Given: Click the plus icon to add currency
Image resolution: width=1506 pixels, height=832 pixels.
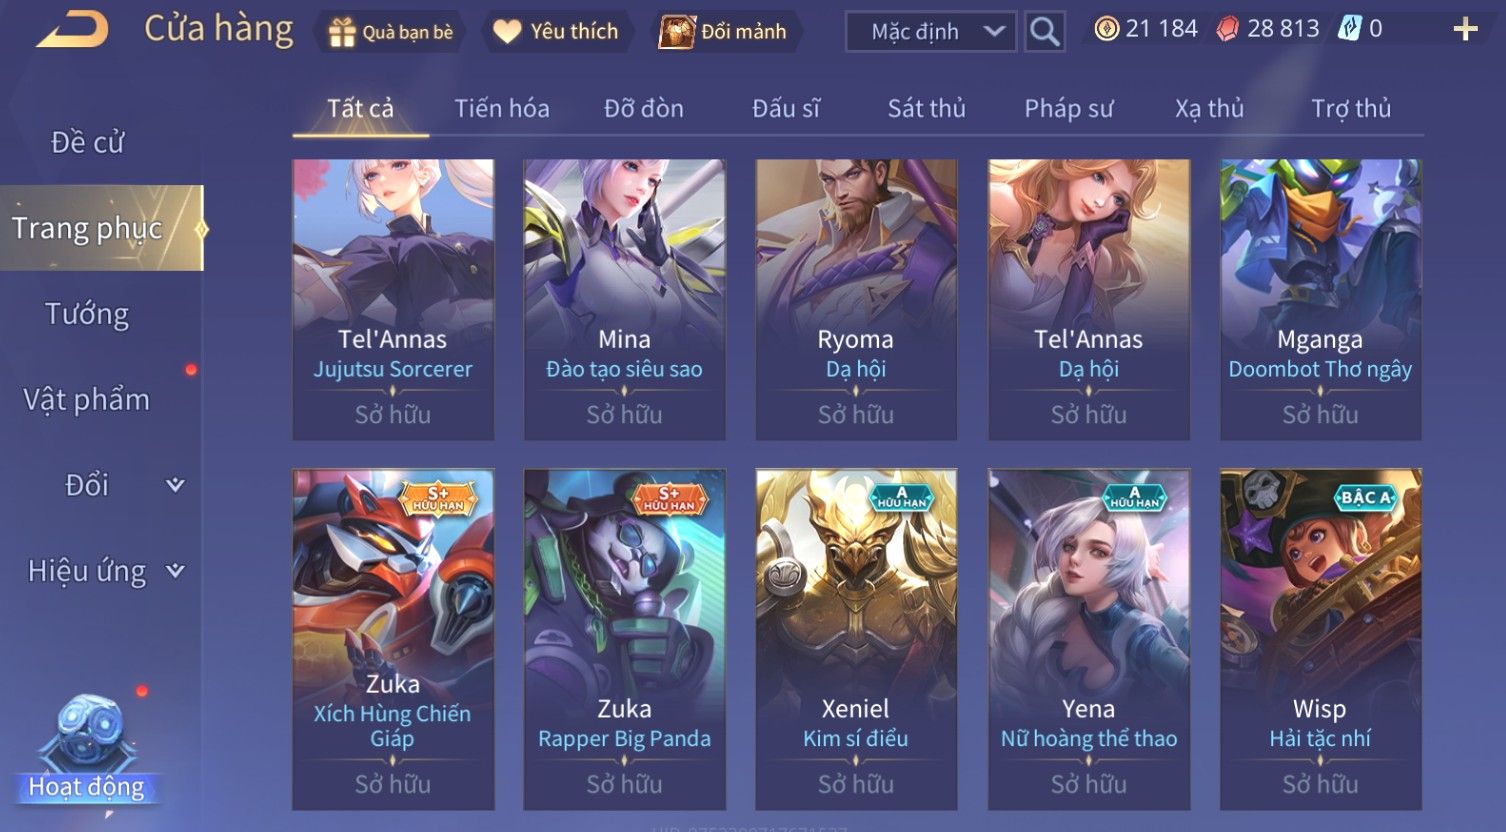Looking at the screenshot, I should (1465, 30).
